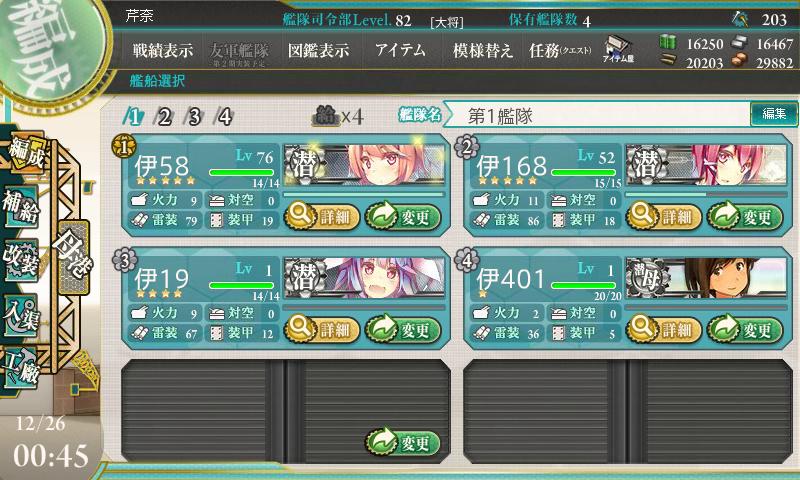Image resolution: width=800 pixels, height=480 pixels.
Task: Click 変更 in empty fifth slot
Action: click(403, 442)
